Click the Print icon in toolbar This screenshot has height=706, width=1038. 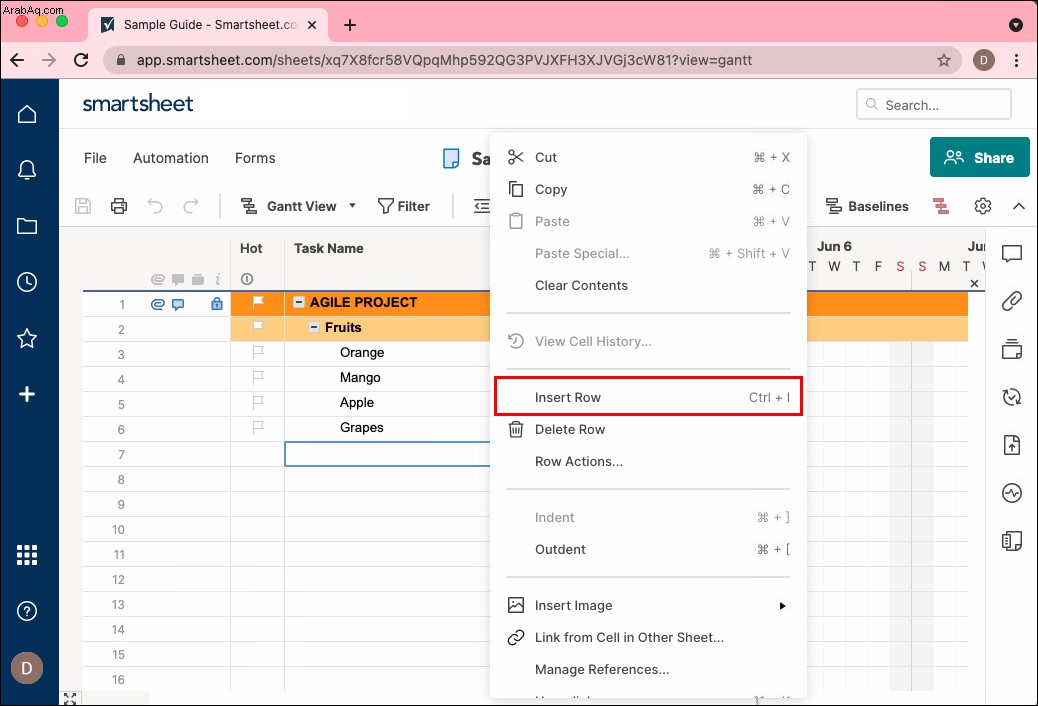pyautogui.click(x=118, y=206)
